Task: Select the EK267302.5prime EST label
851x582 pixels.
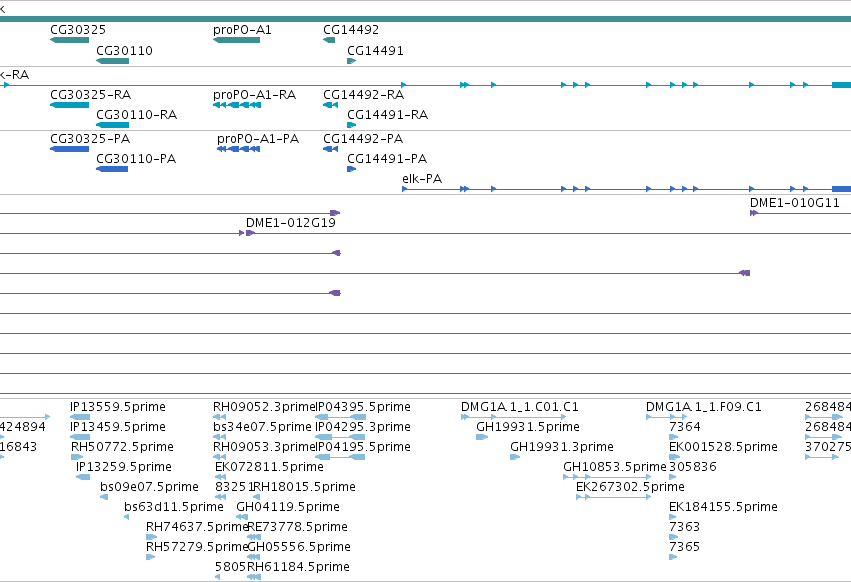Action: pos(630,488)
